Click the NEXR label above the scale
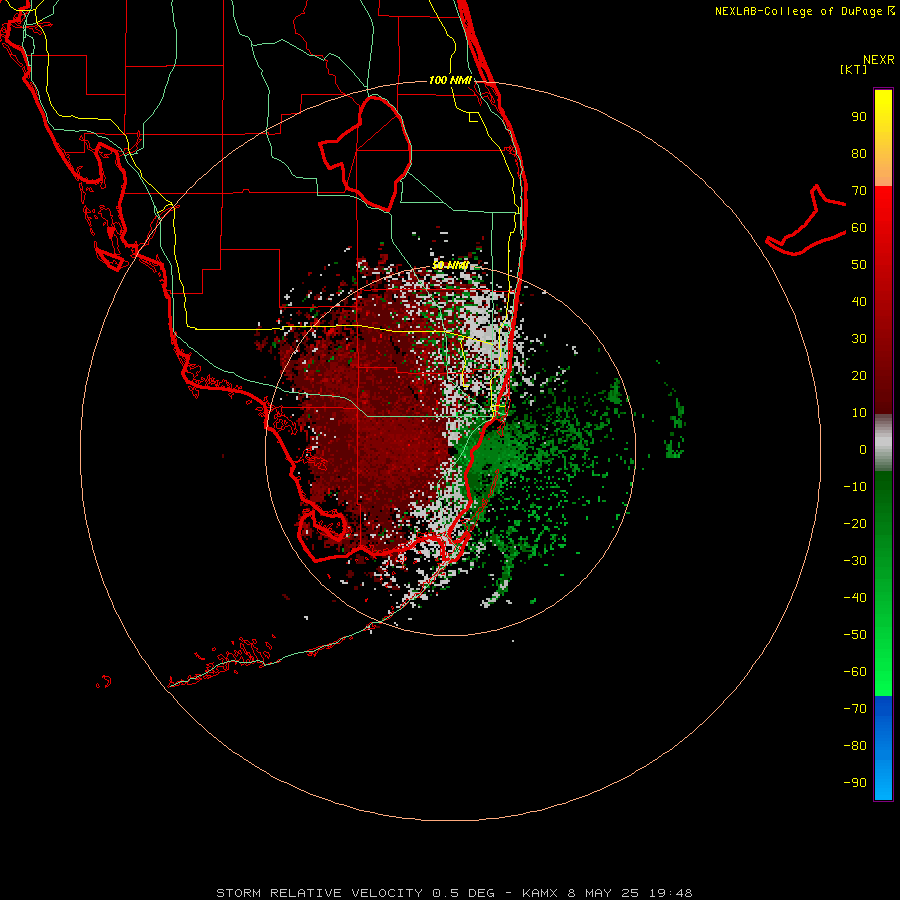Screen dimensions: 900x900 coord(879,60)
